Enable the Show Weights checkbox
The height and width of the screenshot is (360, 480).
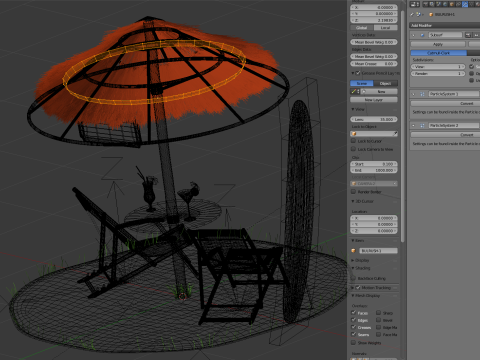click(353, 342)
